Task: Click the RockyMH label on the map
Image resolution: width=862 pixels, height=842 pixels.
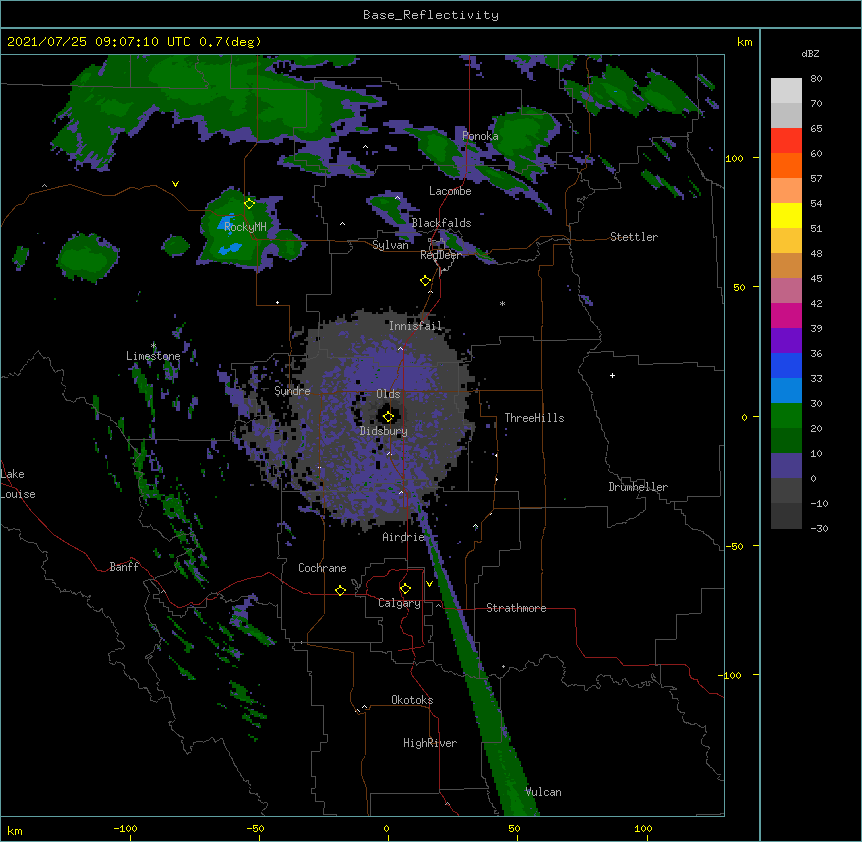Action: pyautogui.click(x=245, y=227)
